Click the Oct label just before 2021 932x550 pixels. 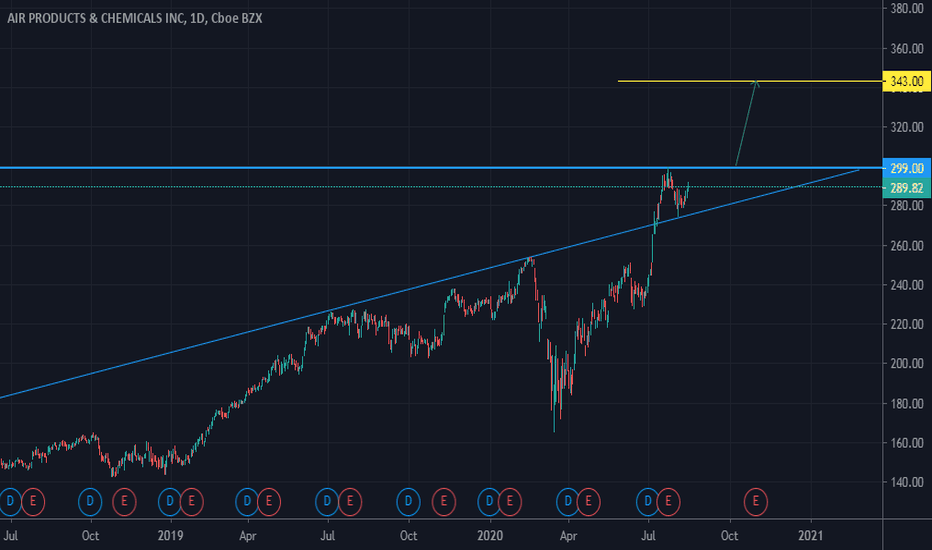(x=729, y=536)
